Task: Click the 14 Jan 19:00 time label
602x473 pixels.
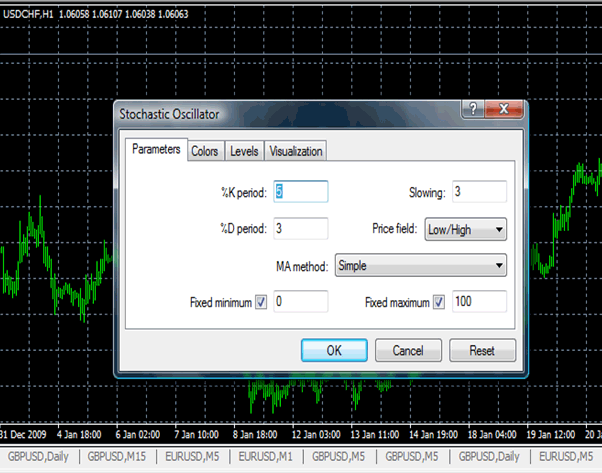Action: [x=433, y=435]
